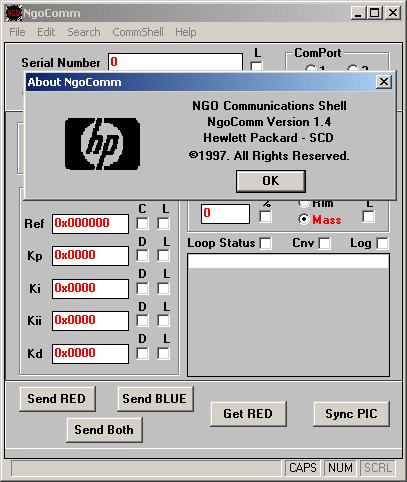Tick the C checkbox next to Ref
The image size is (407, 482).
(142, 223)
